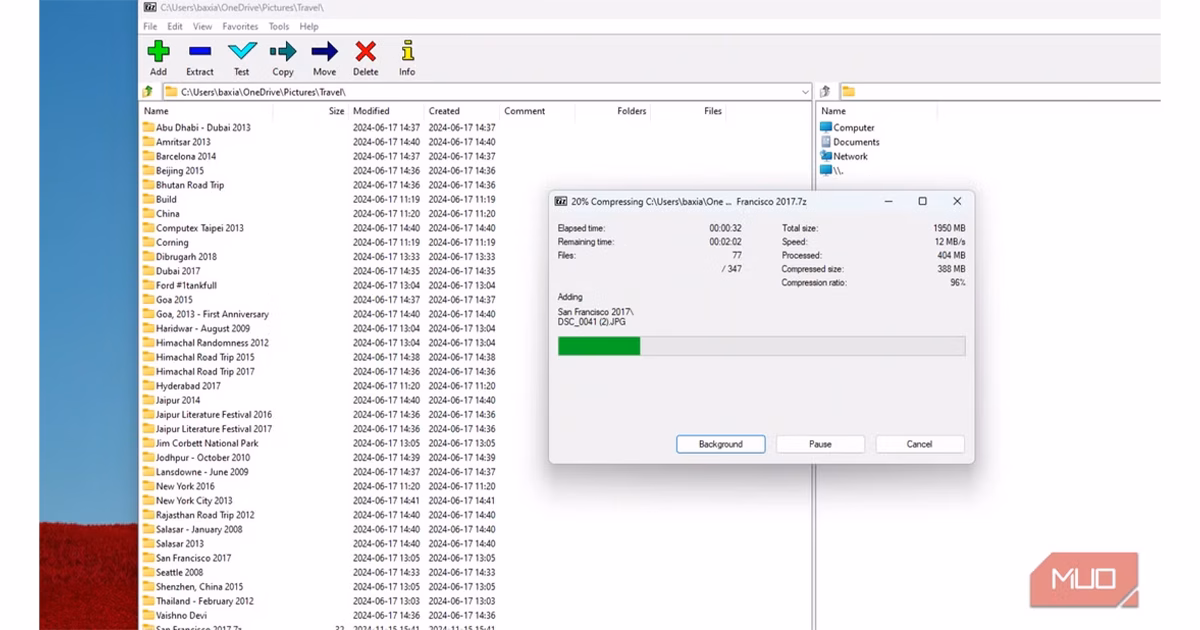Select the Computer icon in right panel

[826, 127]
